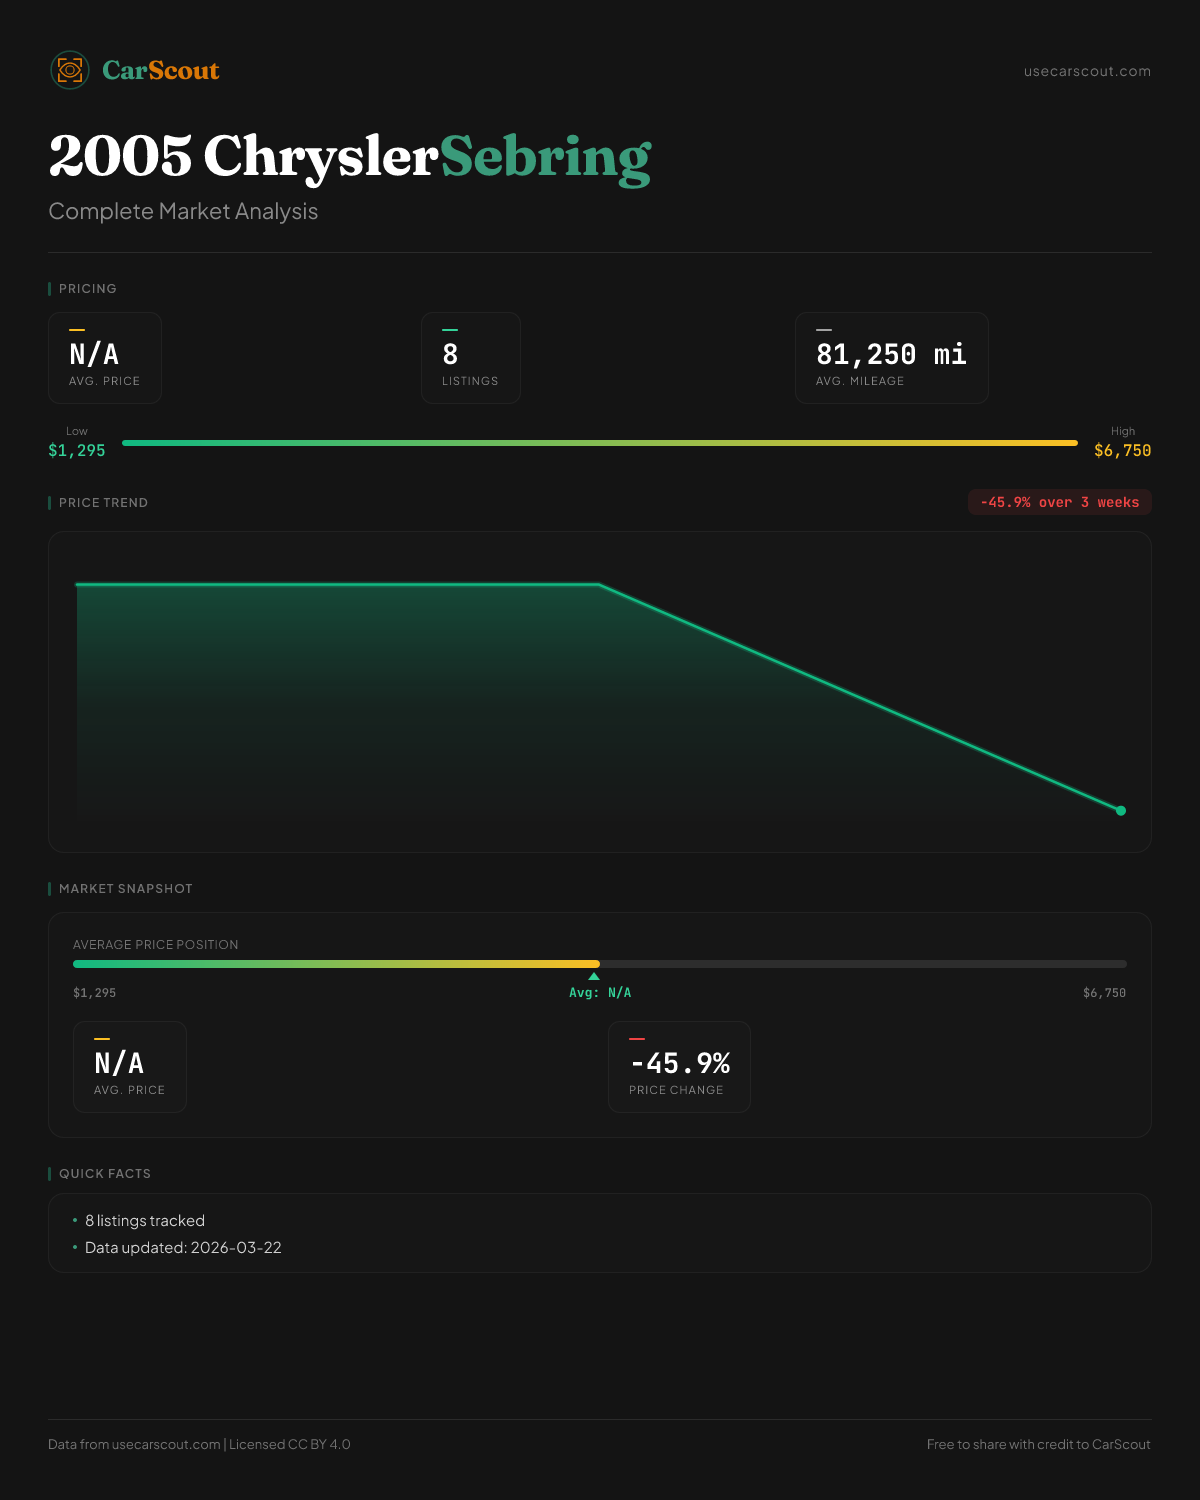This screenshot has height=1500, width=1200.
Task: Select the -45.9% Price Change card
Action: click(679, 1067)
